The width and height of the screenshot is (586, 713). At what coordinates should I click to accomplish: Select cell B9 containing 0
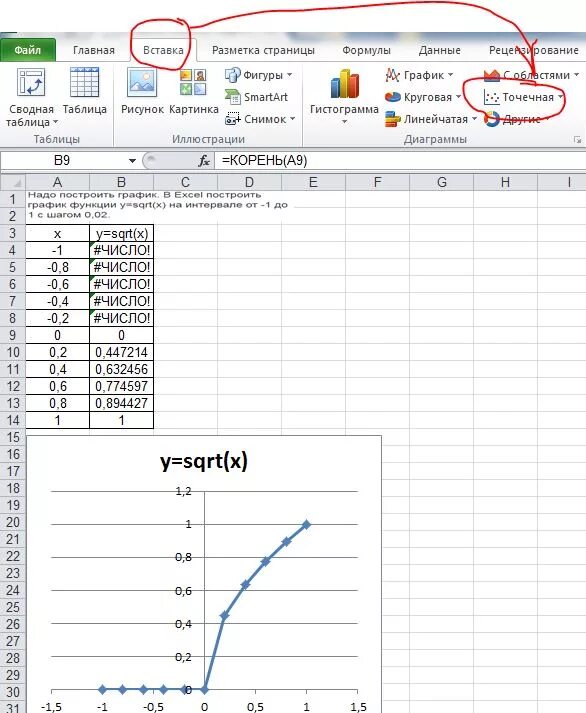tap(121, 335)
